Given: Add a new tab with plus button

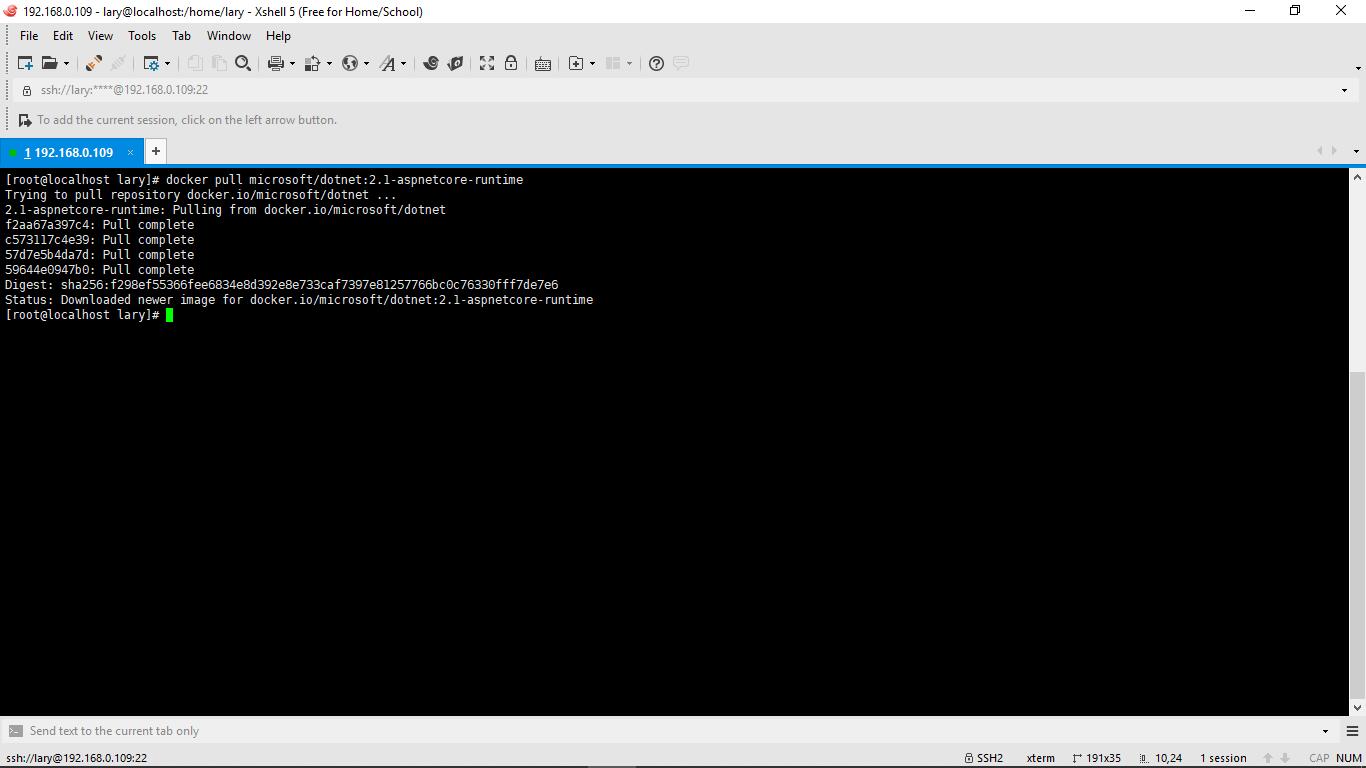Looking at the screenshot, I should coord(156,151).
